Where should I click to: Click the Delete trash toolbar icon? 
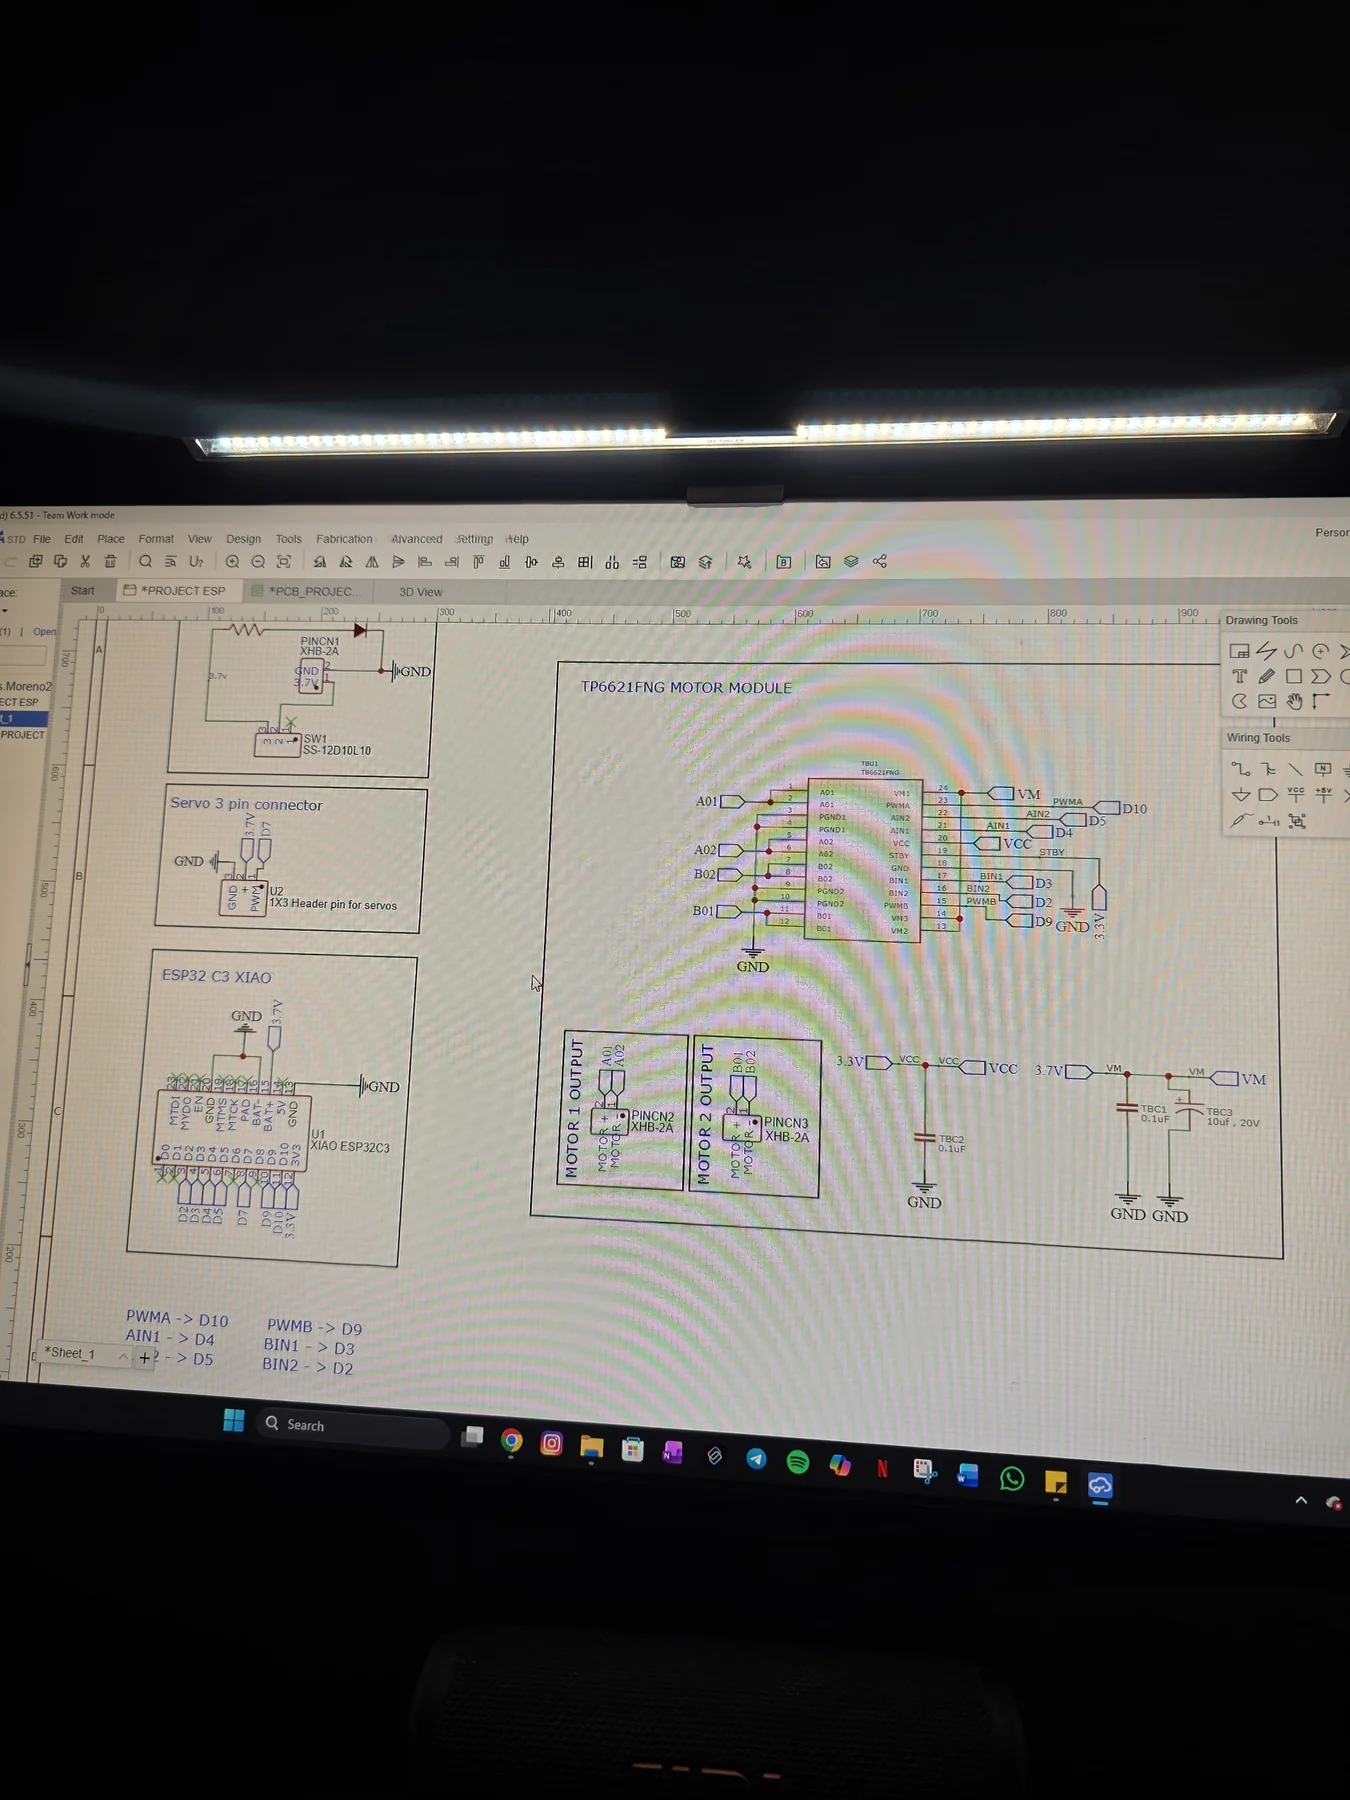pos(111,562)
